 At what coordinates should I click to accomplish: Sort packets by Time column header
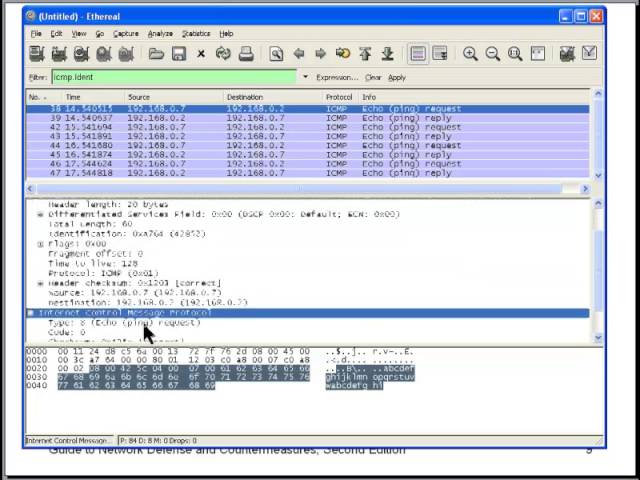tap(93, 97)
